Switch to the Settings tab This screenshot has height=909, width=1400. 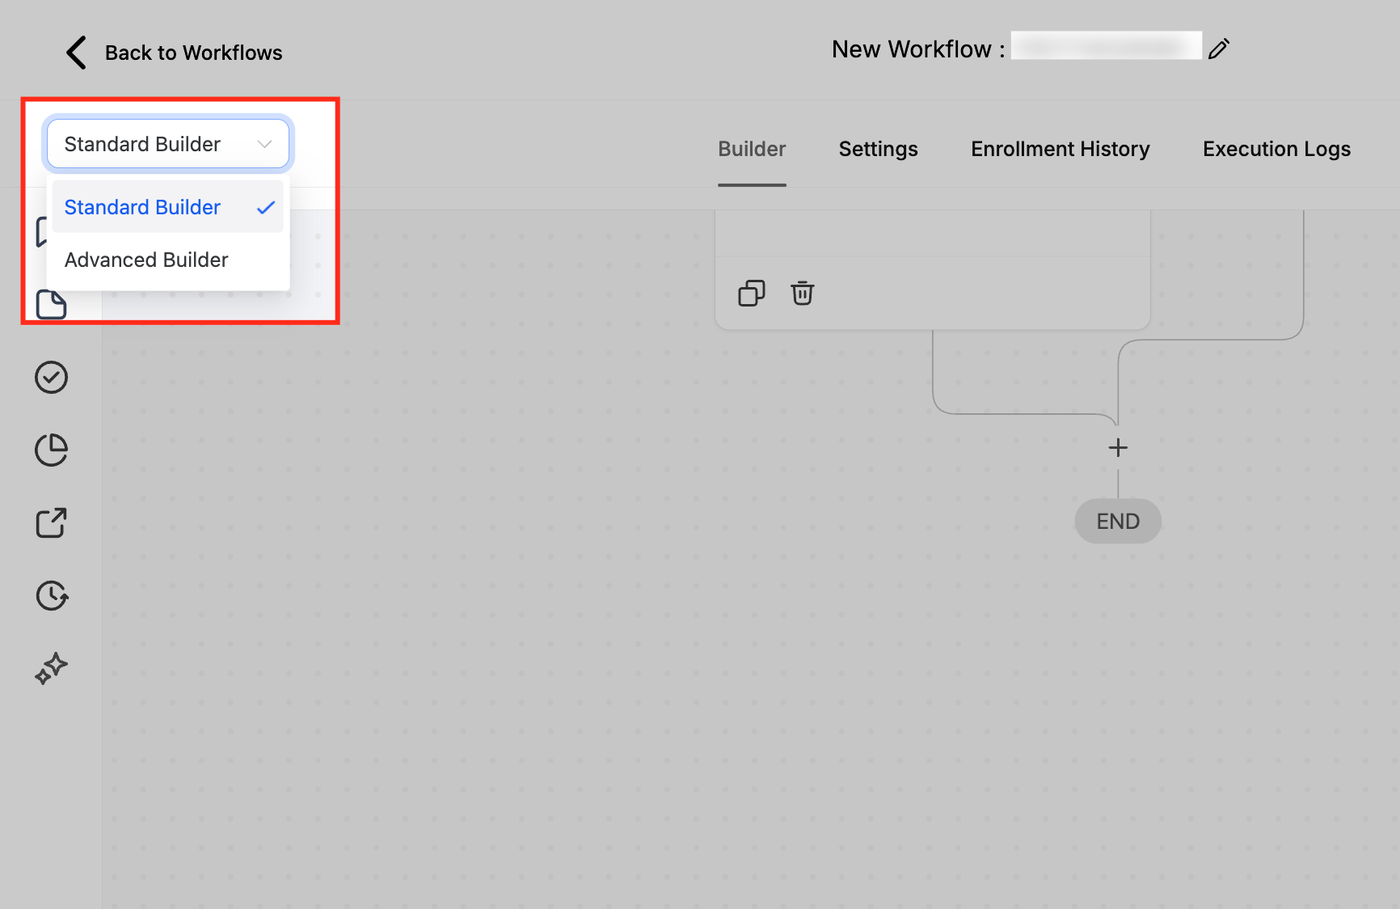878,149
